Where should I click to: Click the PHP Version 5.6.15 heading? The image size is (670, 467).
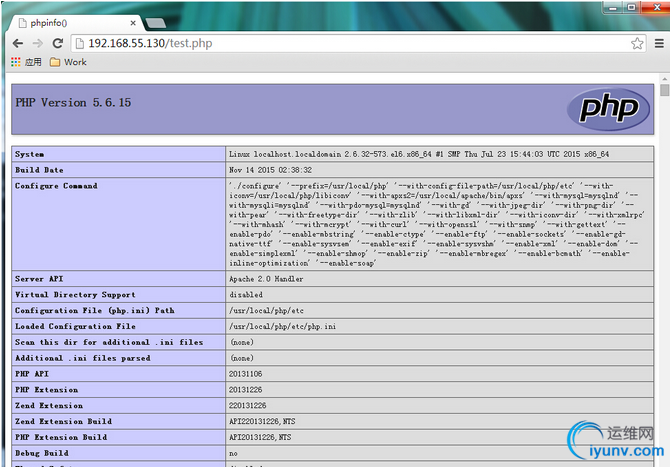pyautogui.click(x=73, y=103)
